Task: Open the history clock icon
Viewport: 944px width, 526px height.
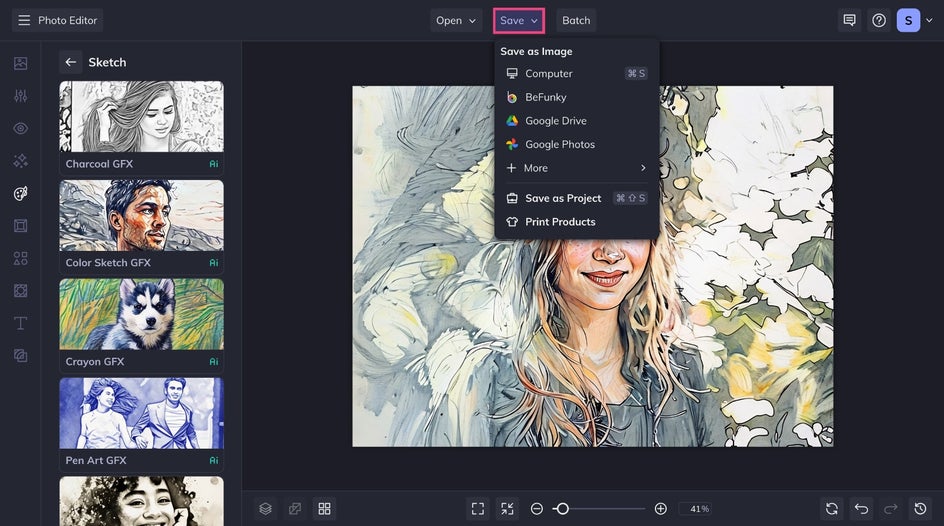Action: [x=921, y=509]
